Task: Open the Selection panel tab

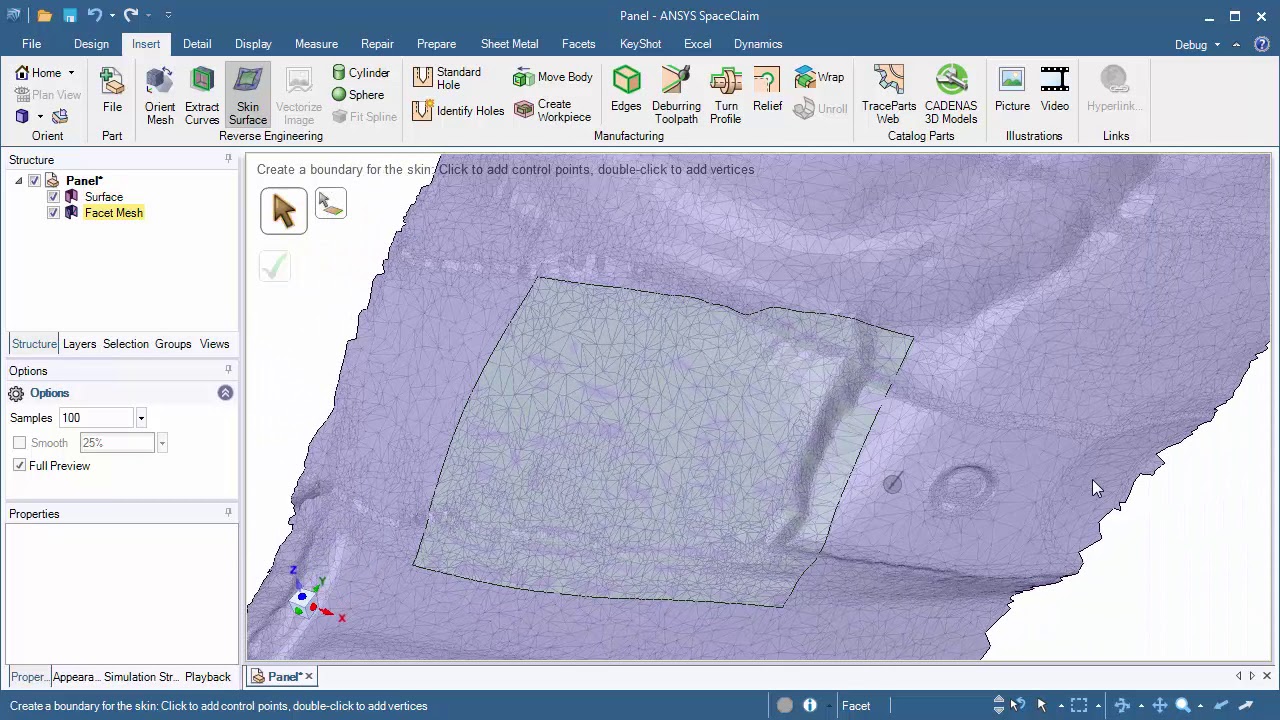Action: click(x=126, y=344)
